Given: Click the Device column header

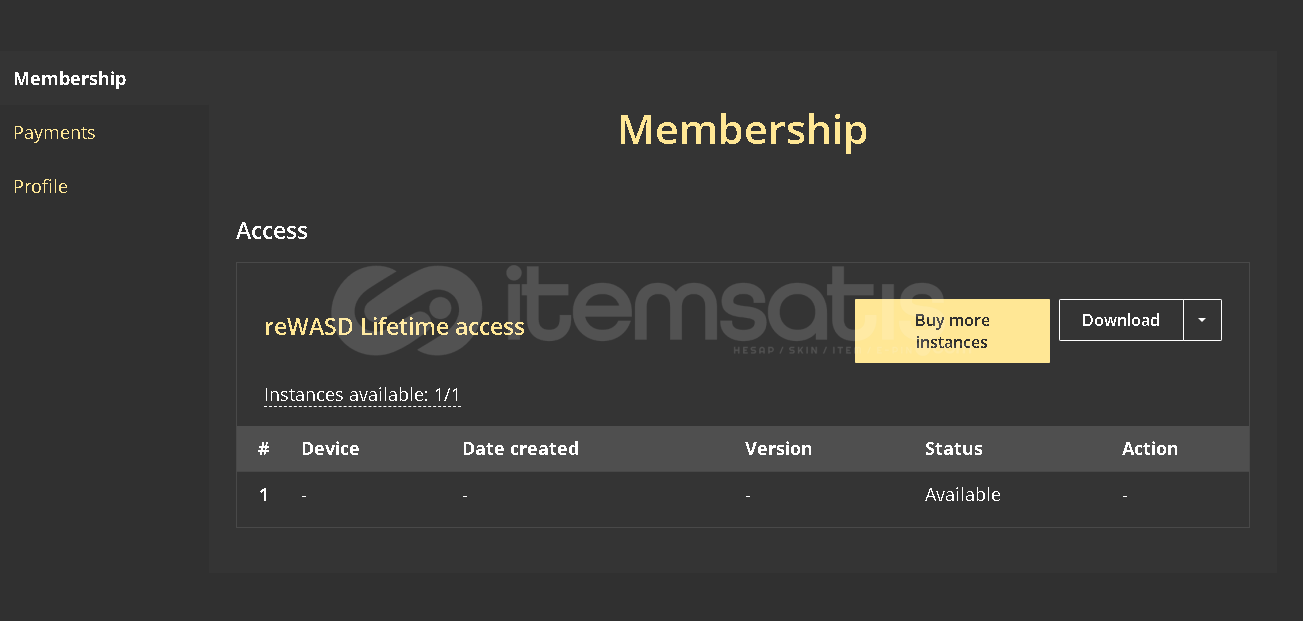Looking at the screenshot, I should 330,449.
